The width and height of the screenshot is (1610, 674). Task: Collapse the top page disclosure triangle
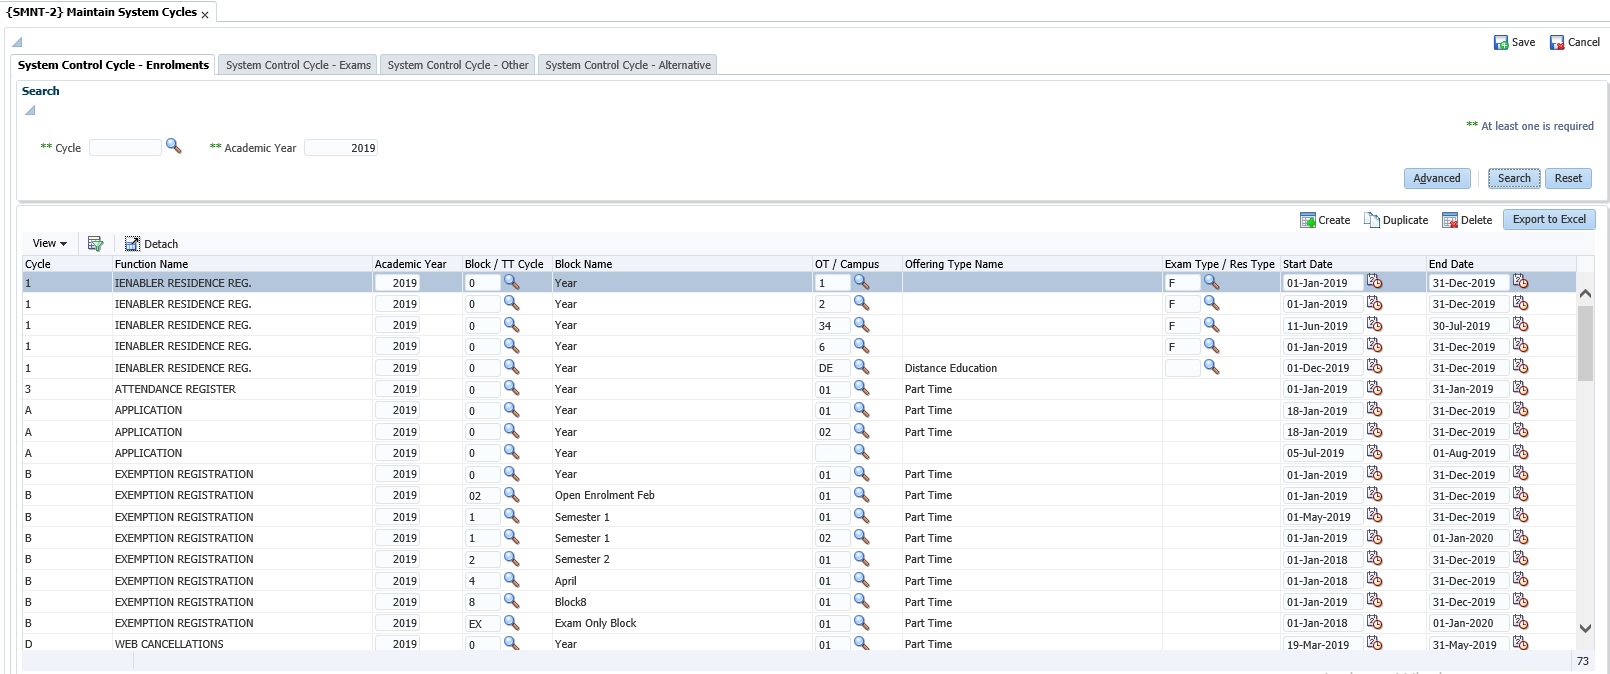coord(17,42)
